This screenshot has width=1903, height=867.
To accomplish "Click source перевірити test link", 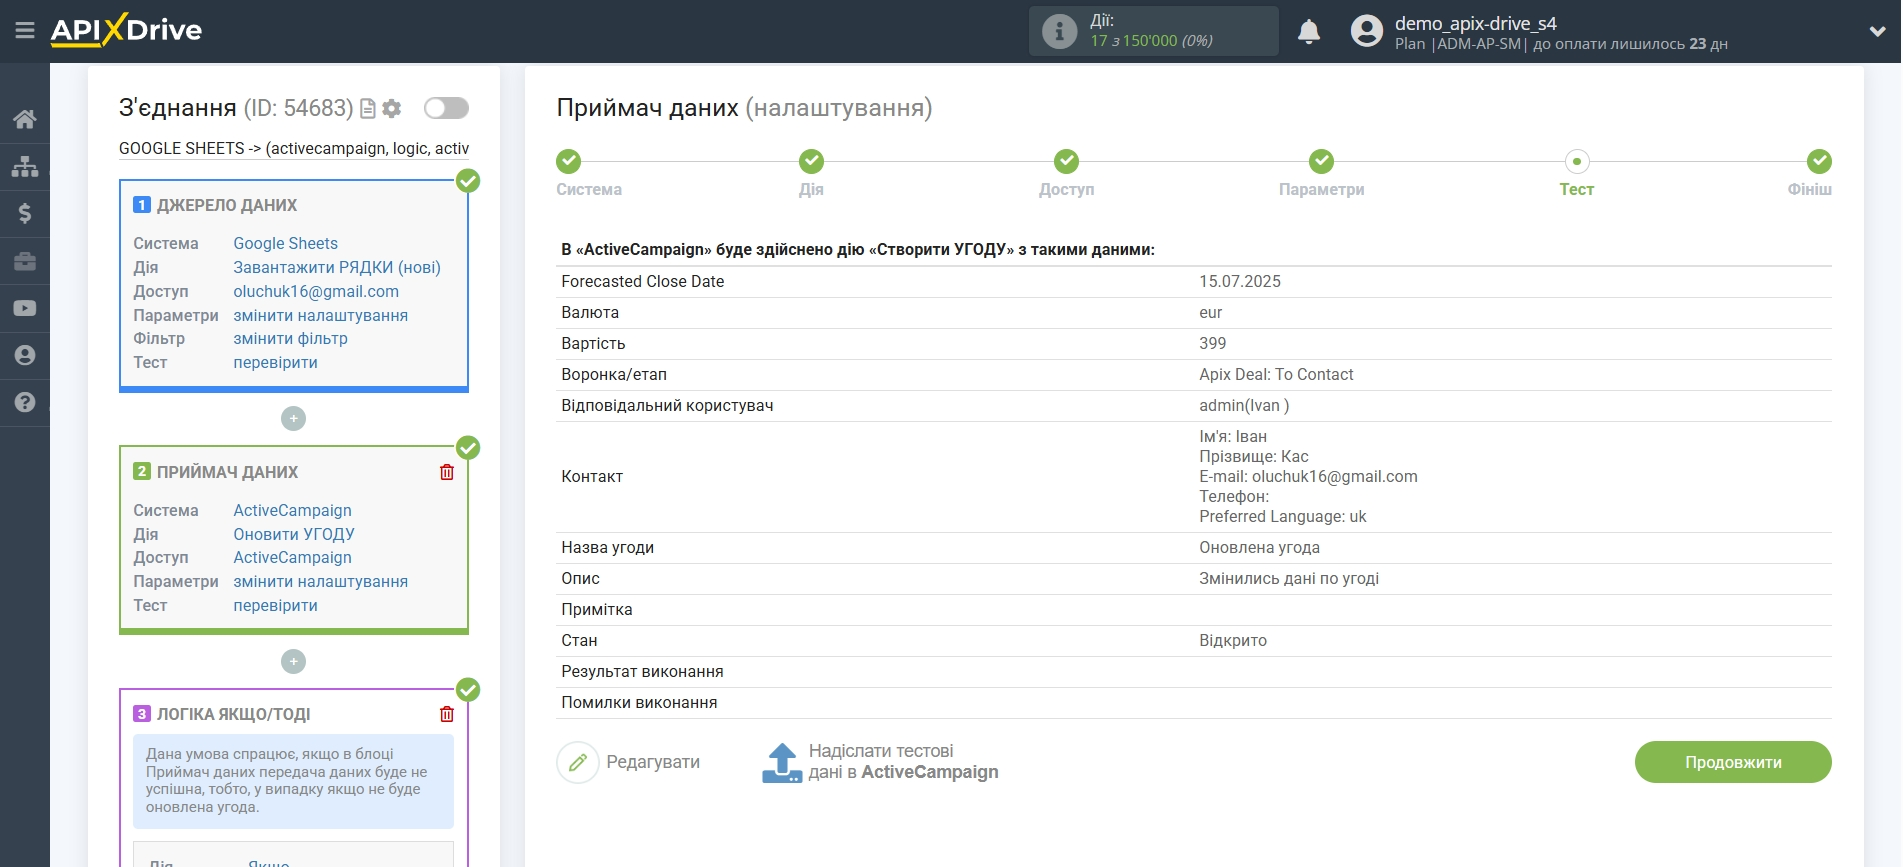I will click(275, 362).
